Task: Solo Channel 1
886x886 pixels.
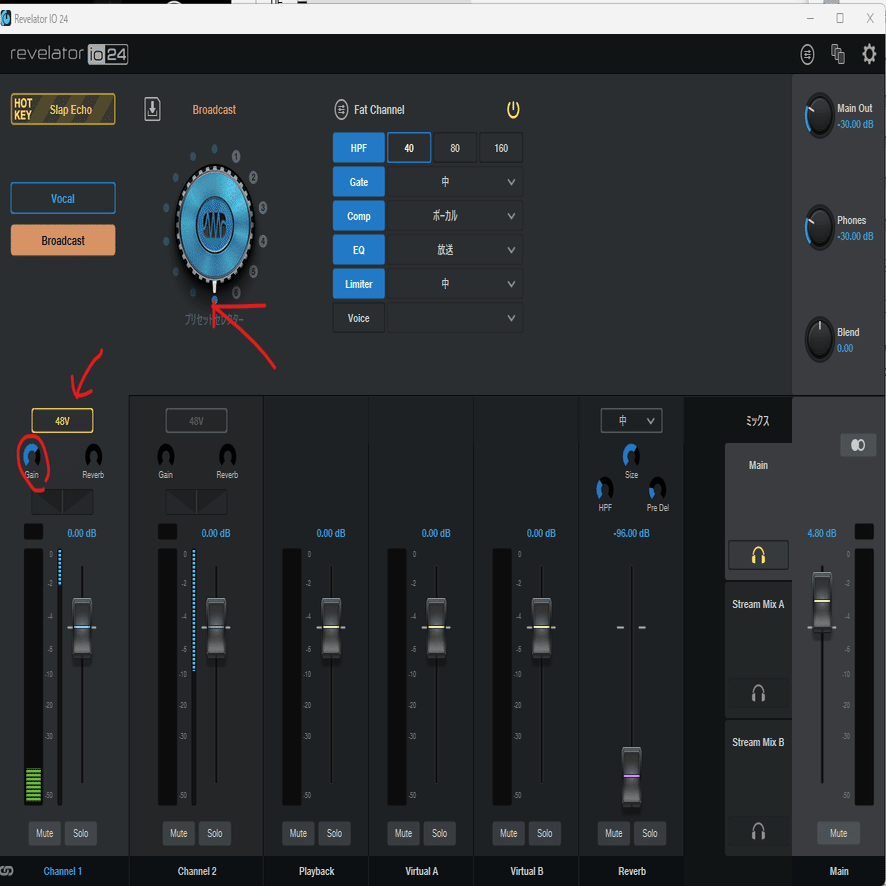Action: [x=81, y=833]
